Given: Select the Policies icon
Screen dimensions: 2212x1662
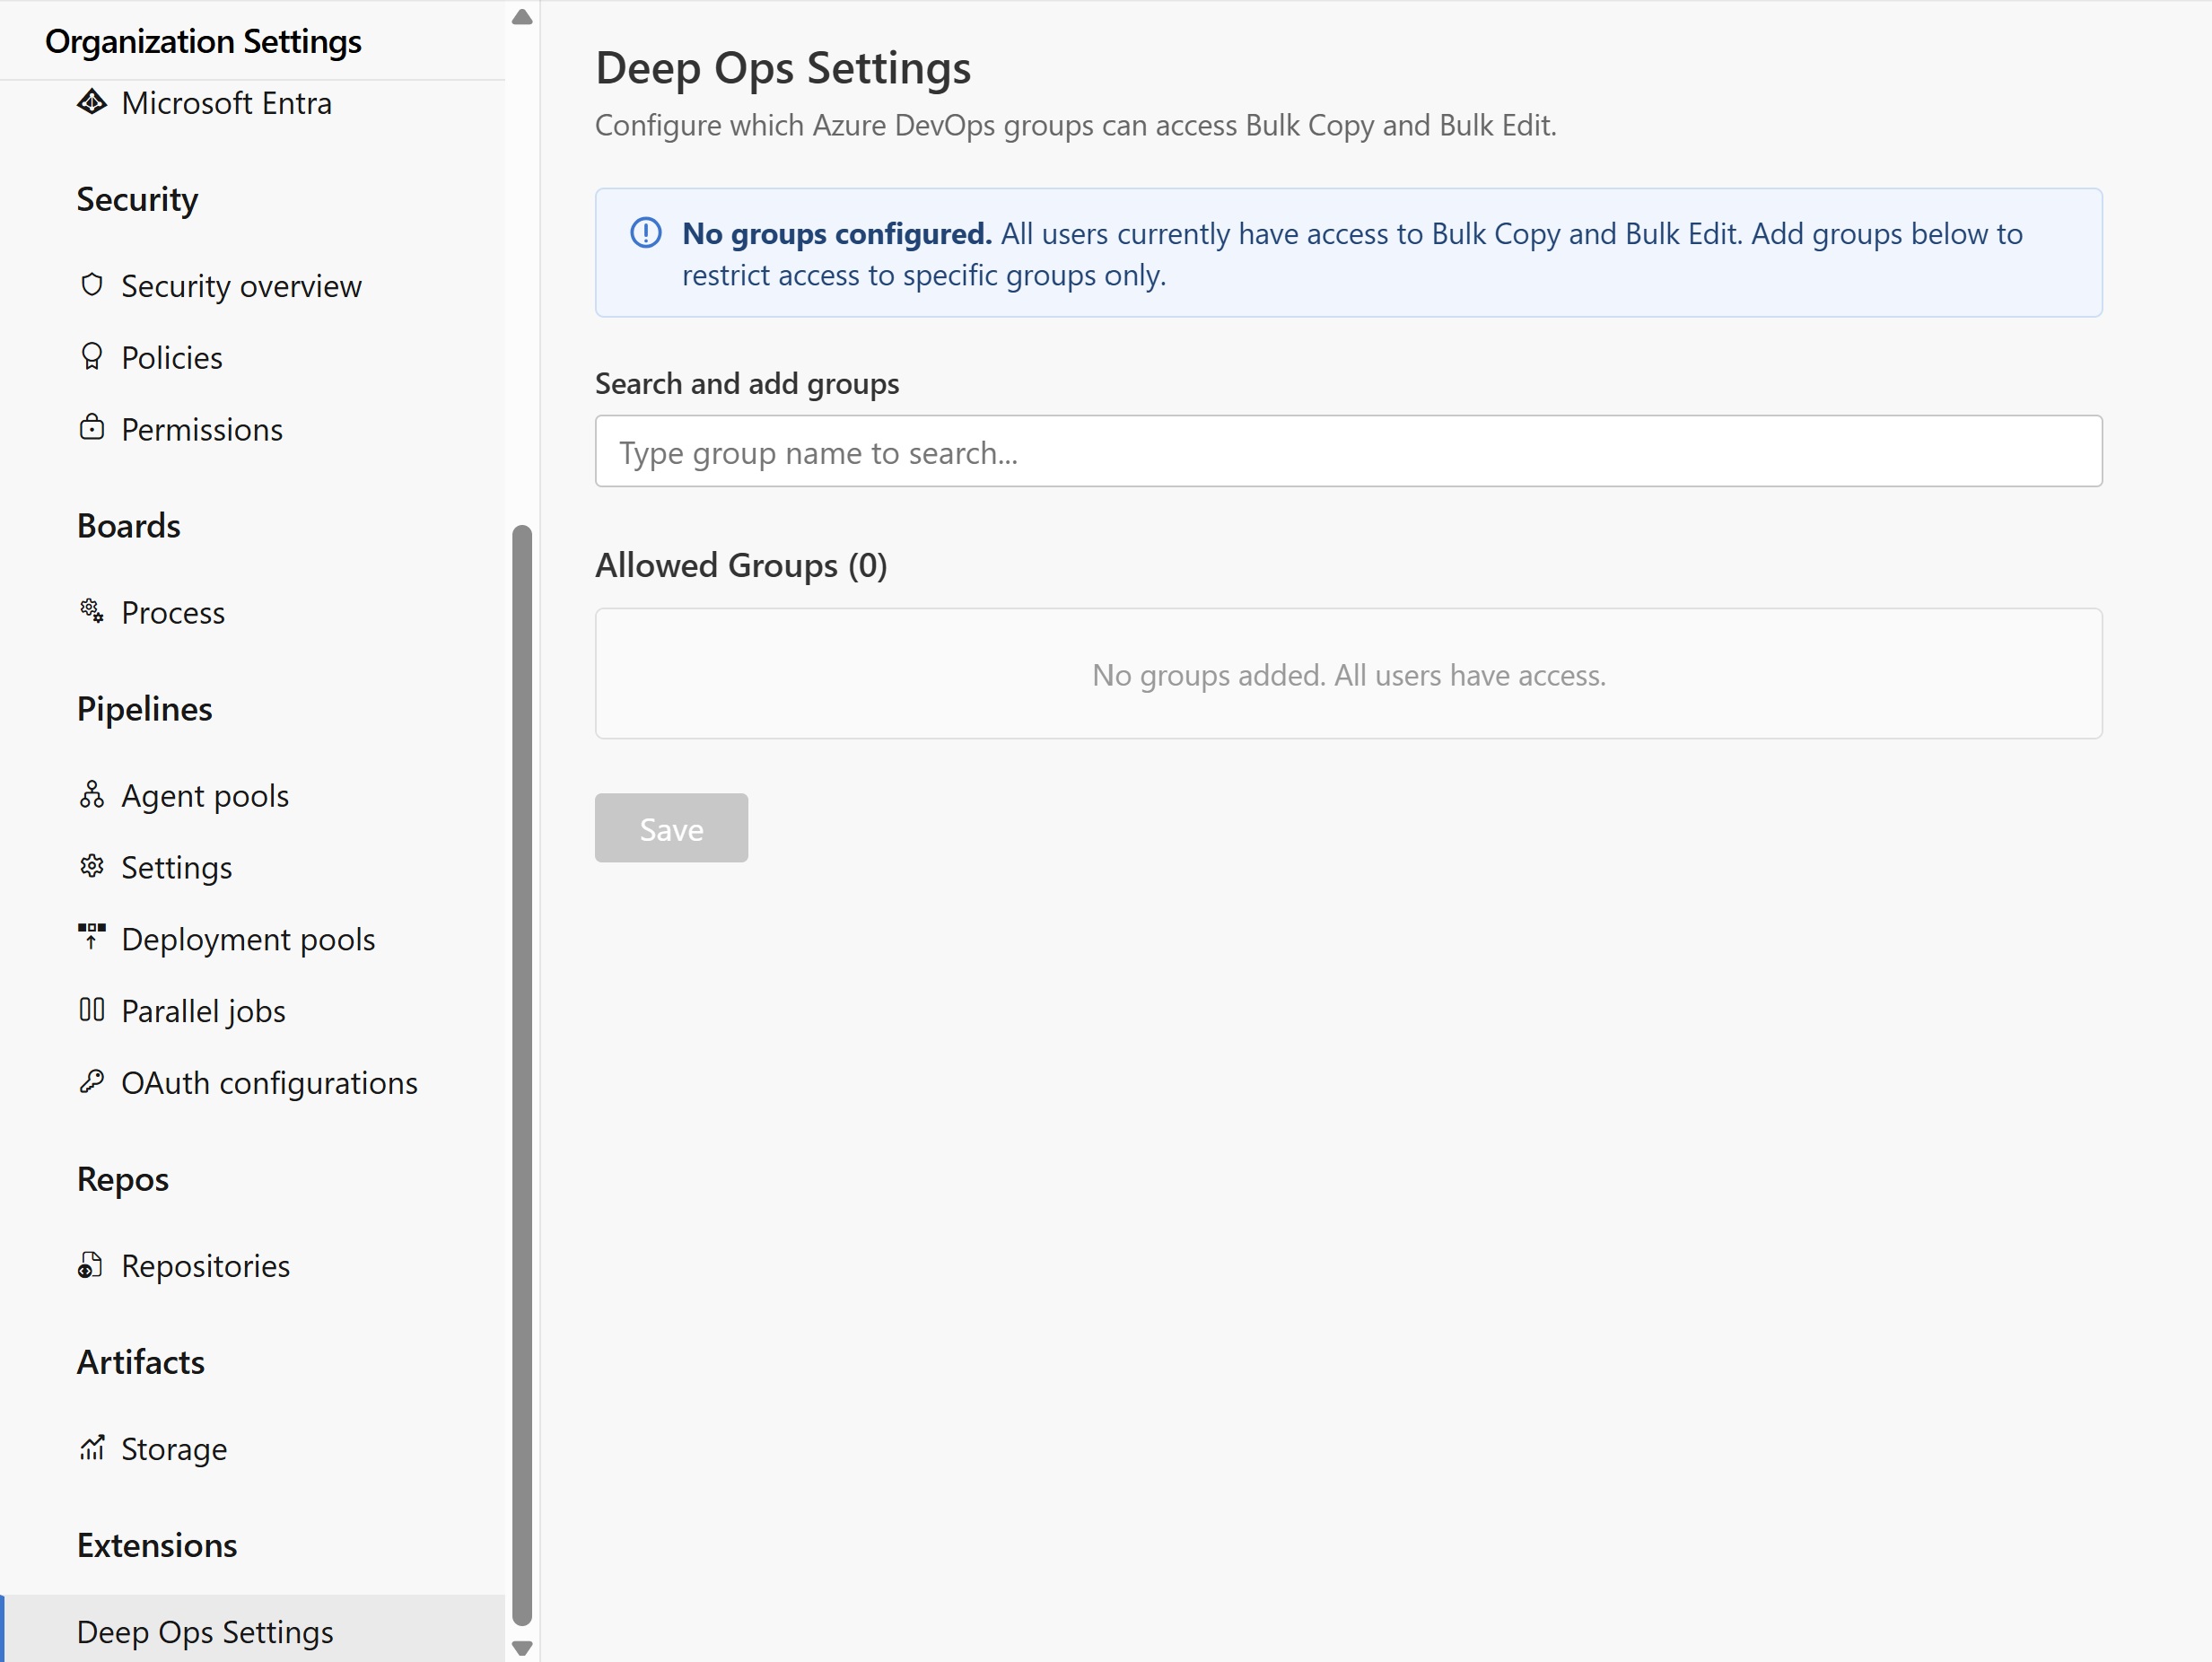Looking at the screenshot, I should (x=92, y=356).
